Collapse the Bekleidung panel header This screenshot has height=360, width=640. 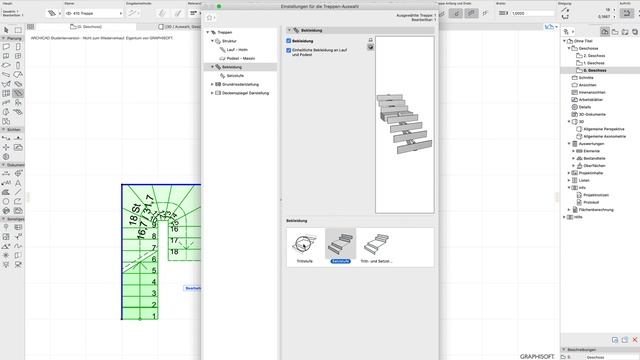pos(289,30)
